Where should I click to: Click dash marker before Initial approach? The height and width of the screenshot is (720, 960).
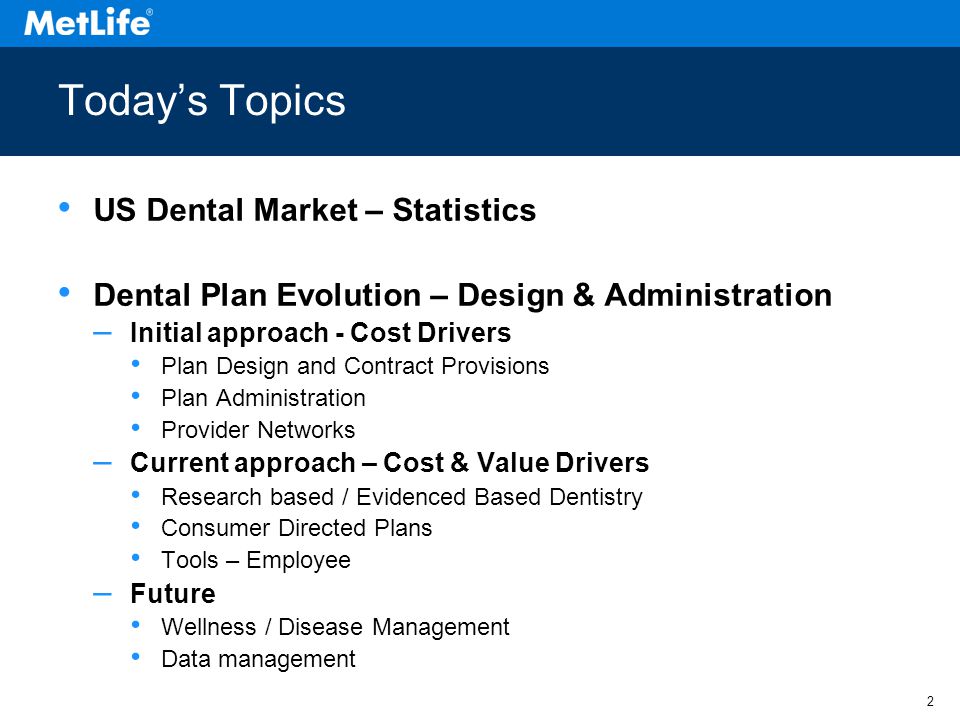(x=102, y=334)
